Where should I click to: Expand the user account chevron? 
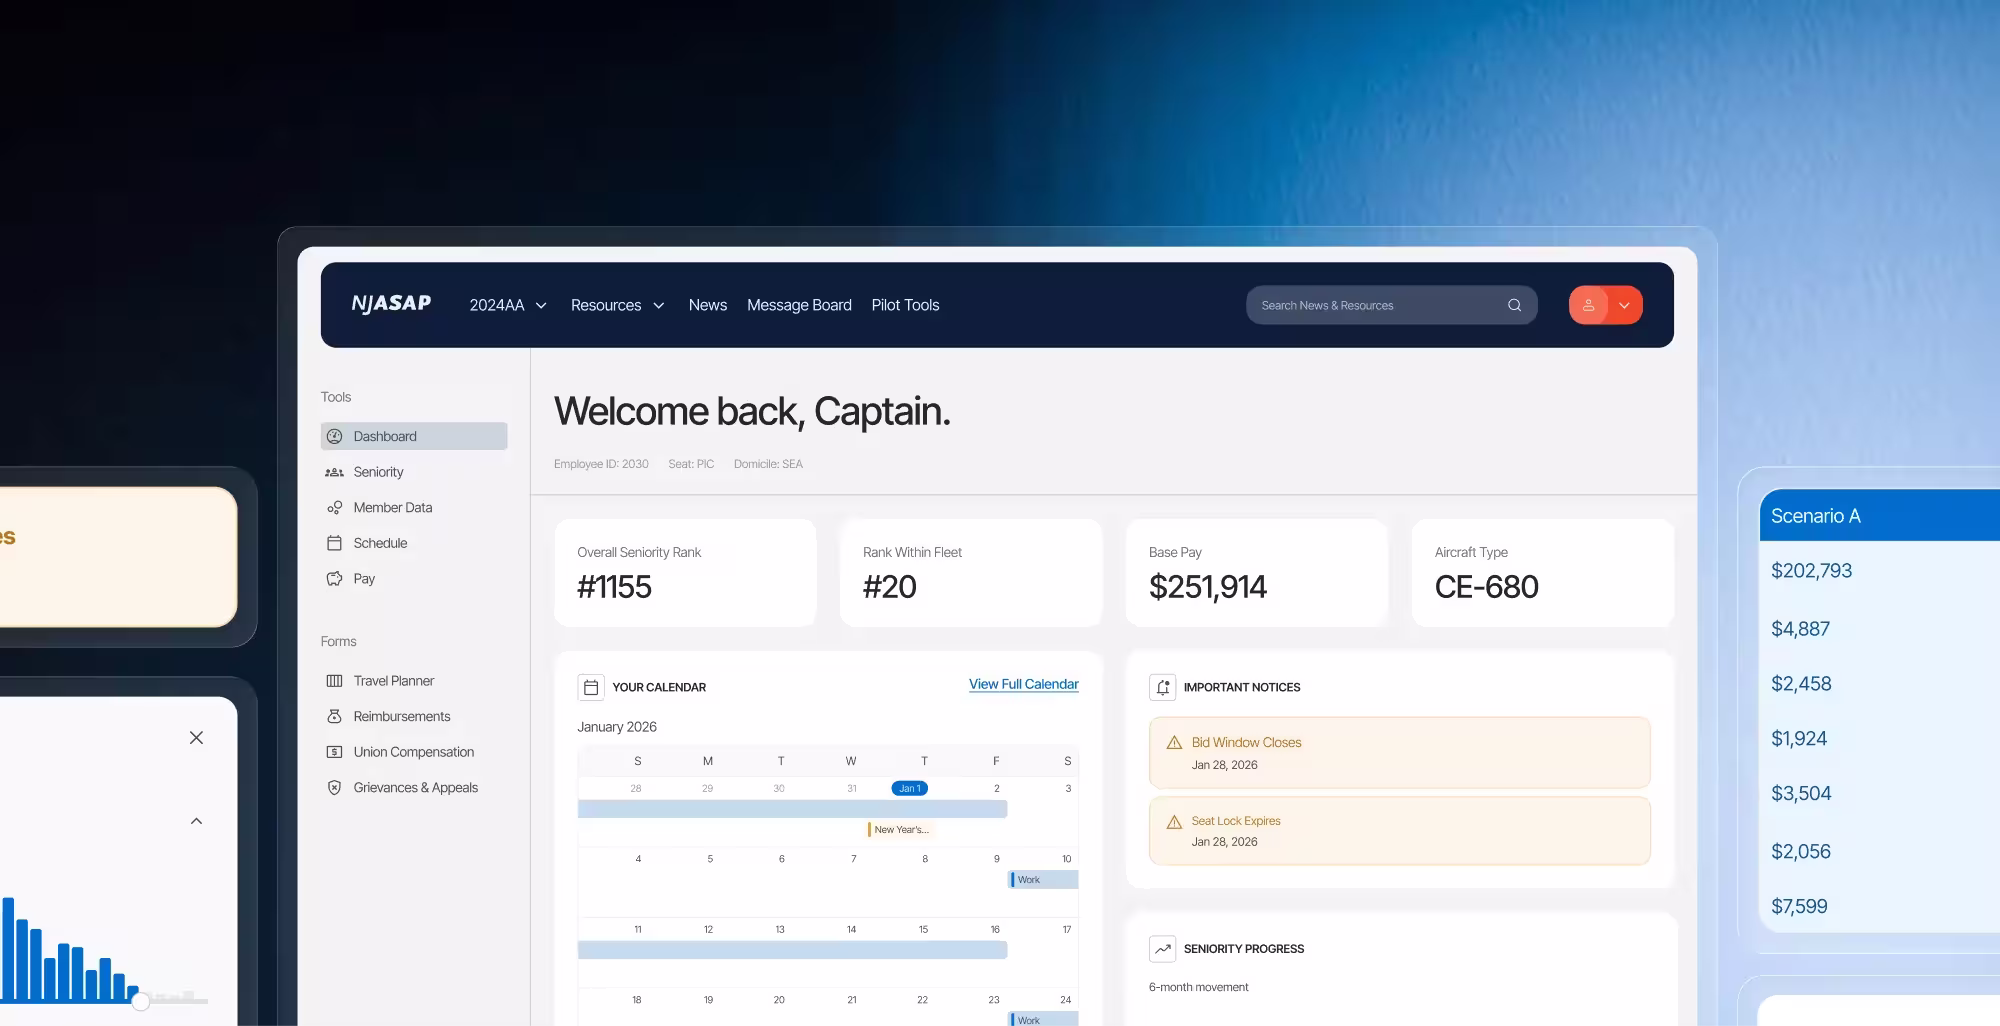click(x=1624, y=305)
